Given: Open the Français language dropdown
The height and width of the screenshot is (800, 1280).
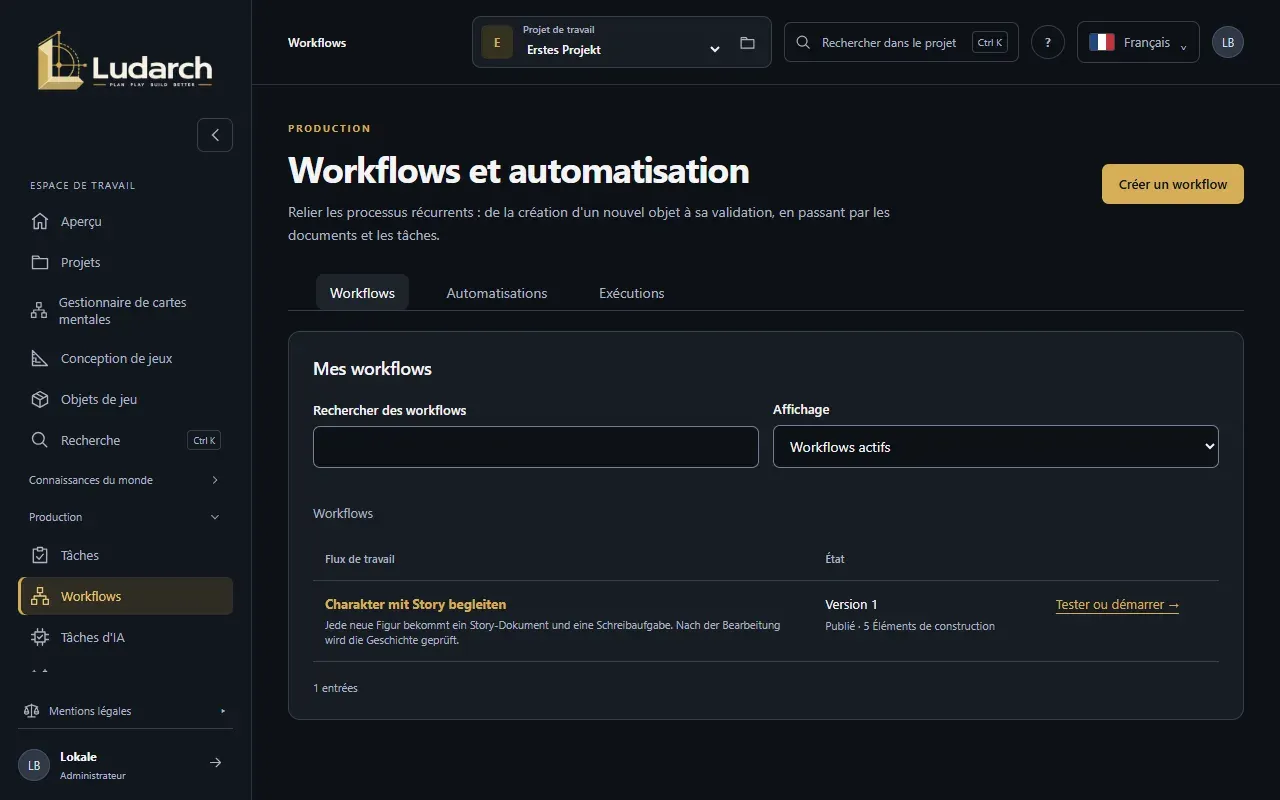Looking at the screenshot, I should pyautogui.click(x=1138, y=42).
